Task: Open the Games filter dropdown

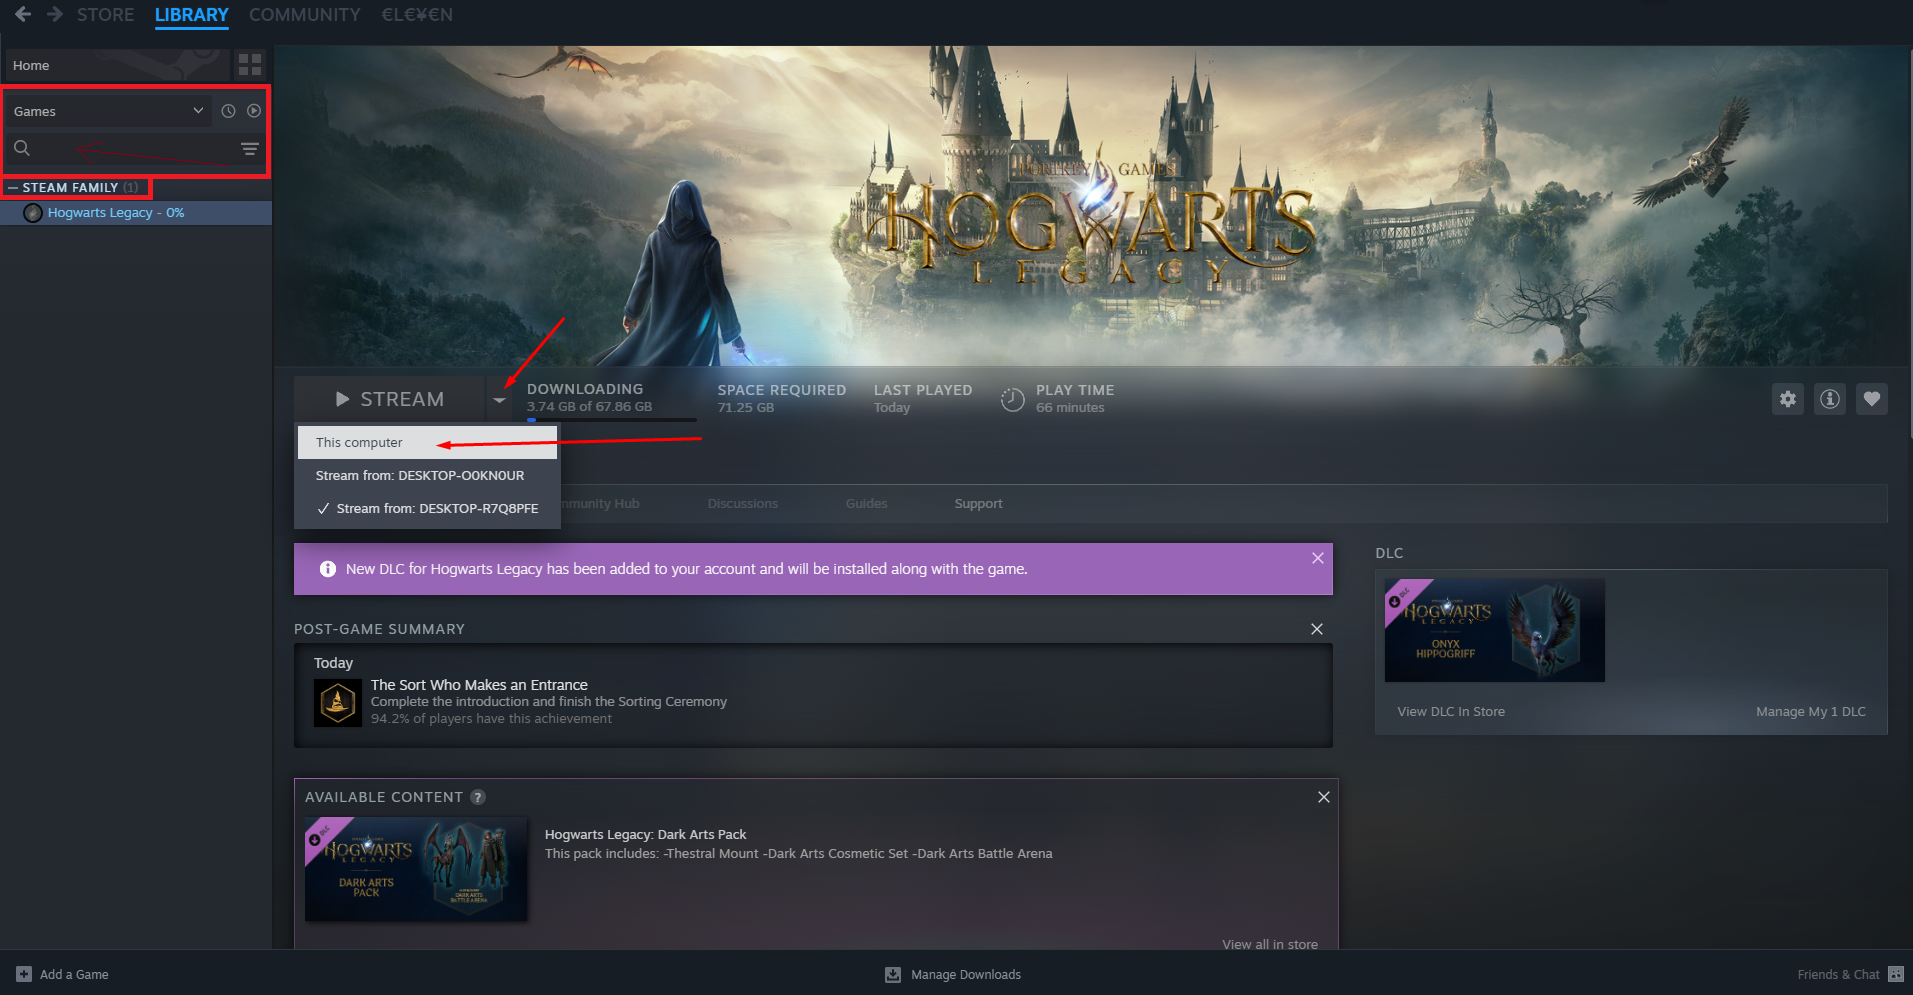Action: (109, 111)
